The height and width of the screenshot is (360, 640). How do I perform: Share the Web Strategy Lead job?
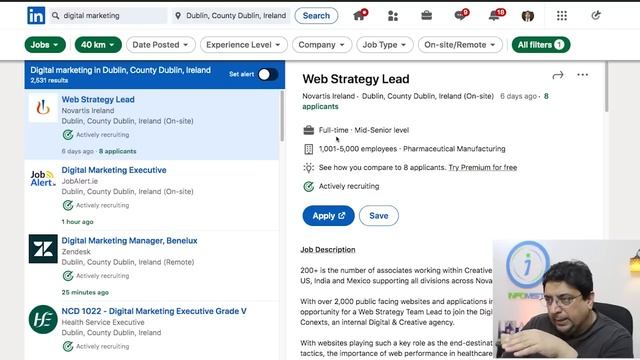click(558, 75)
